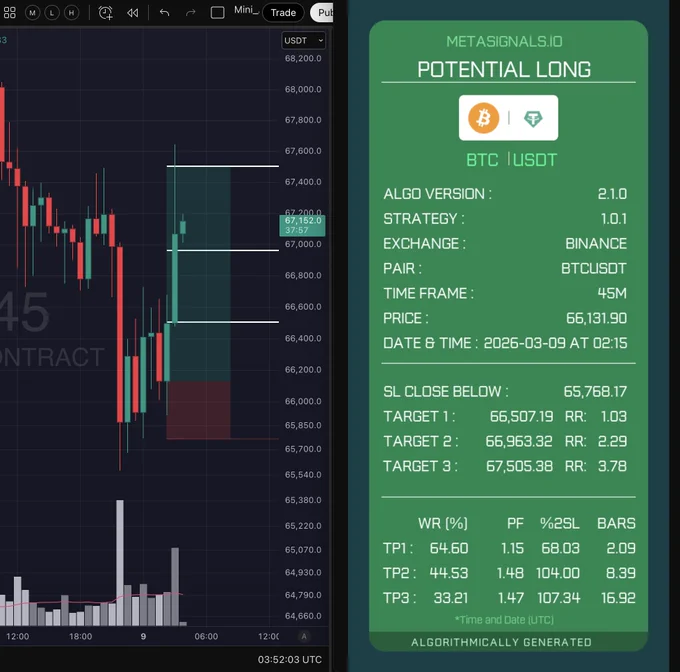
Task: Open the layout grid icon
Action: pyautogui.click(x=10, y=13)
